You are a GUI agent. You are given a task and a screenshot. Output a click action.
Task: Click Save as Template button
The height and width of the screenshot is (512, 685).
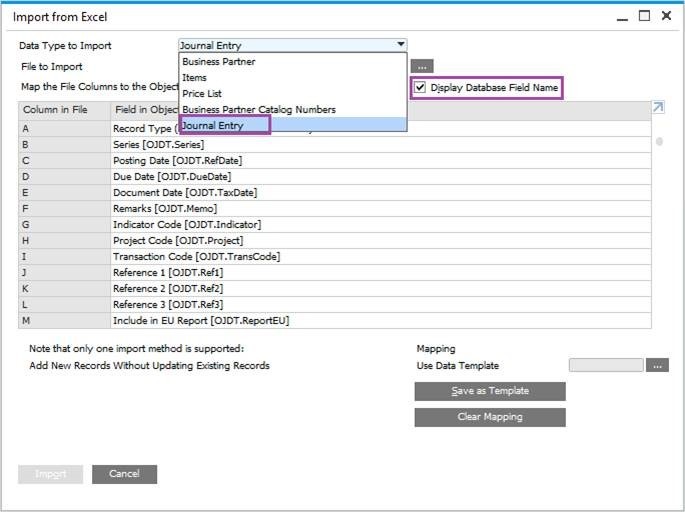tap(490, 391)
